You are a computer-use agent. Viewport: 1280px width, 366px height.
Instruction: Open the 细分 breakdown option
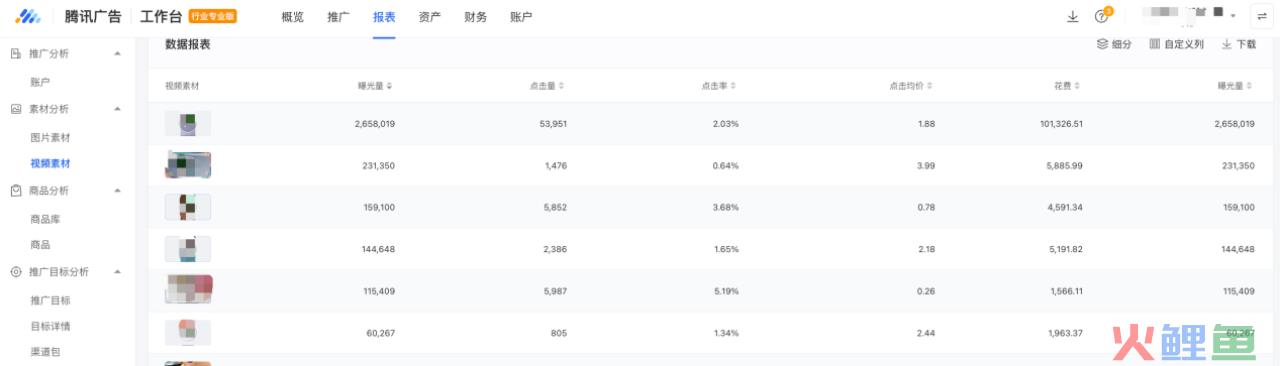click(1114, 44)
